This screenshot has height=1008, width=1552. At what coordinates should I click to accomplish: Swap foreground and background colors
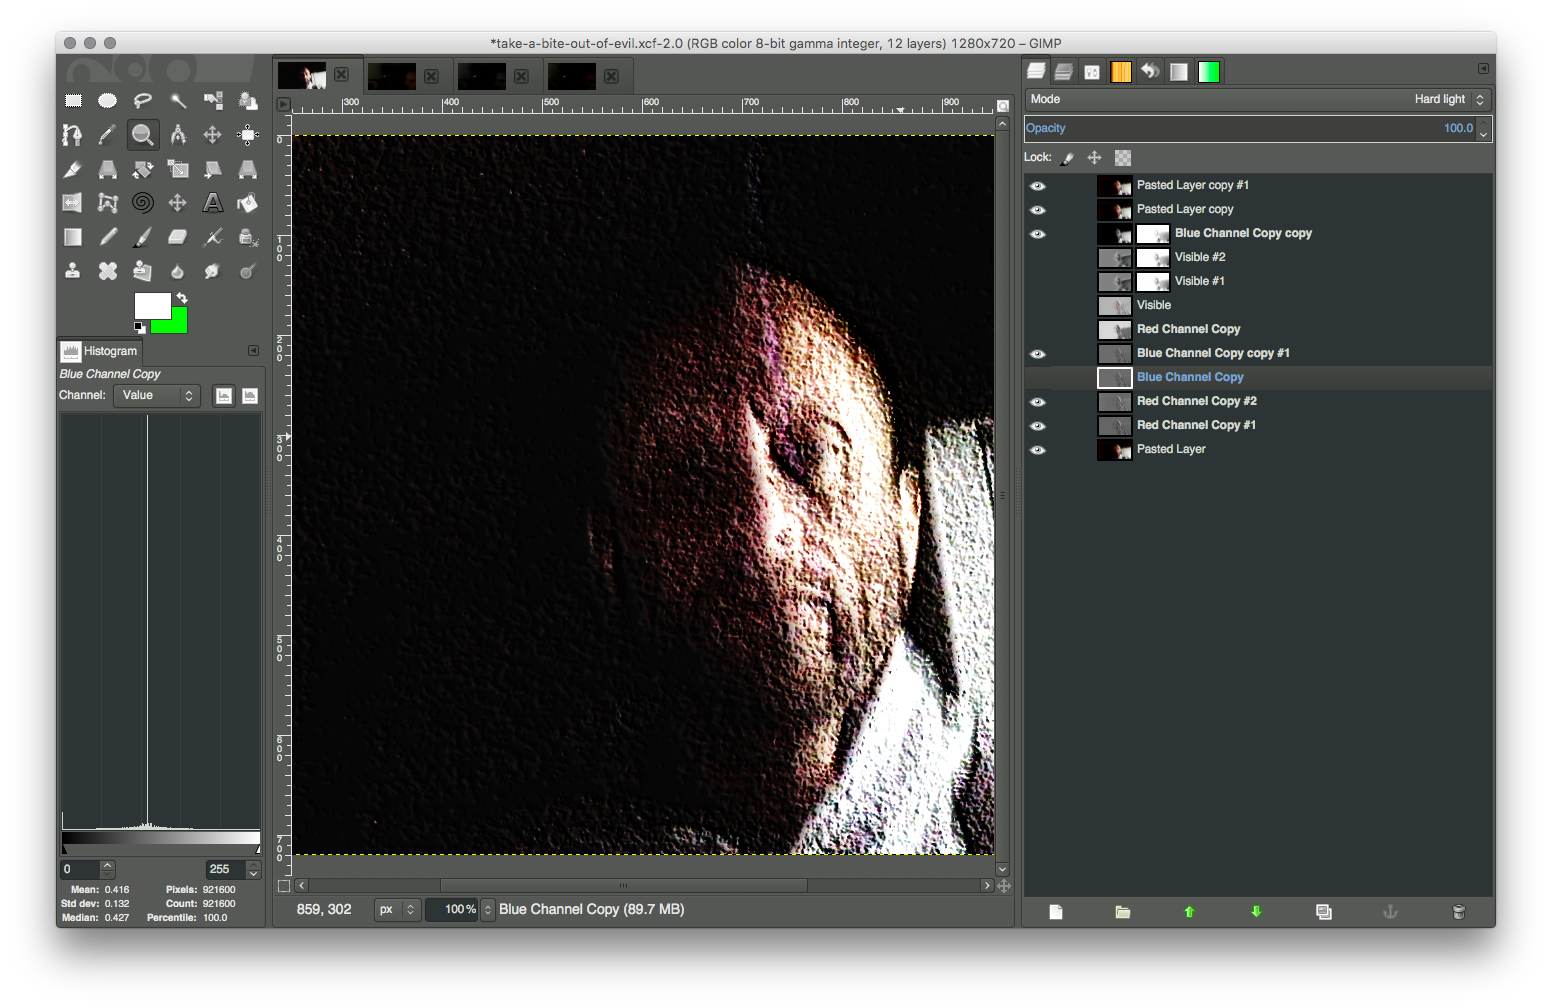(182, 298)
